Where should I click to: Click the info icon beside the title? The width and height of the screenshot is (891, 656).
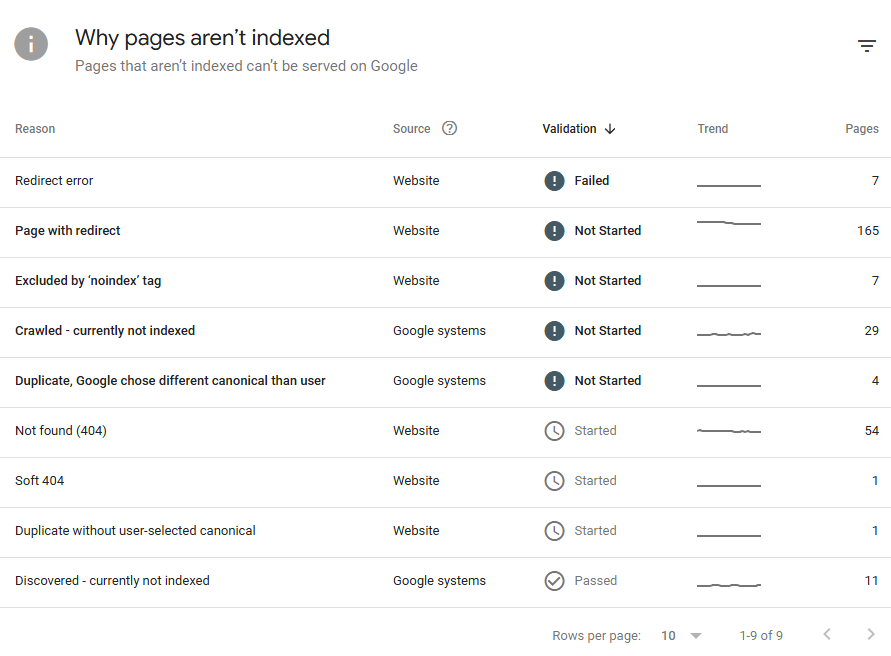31,44
